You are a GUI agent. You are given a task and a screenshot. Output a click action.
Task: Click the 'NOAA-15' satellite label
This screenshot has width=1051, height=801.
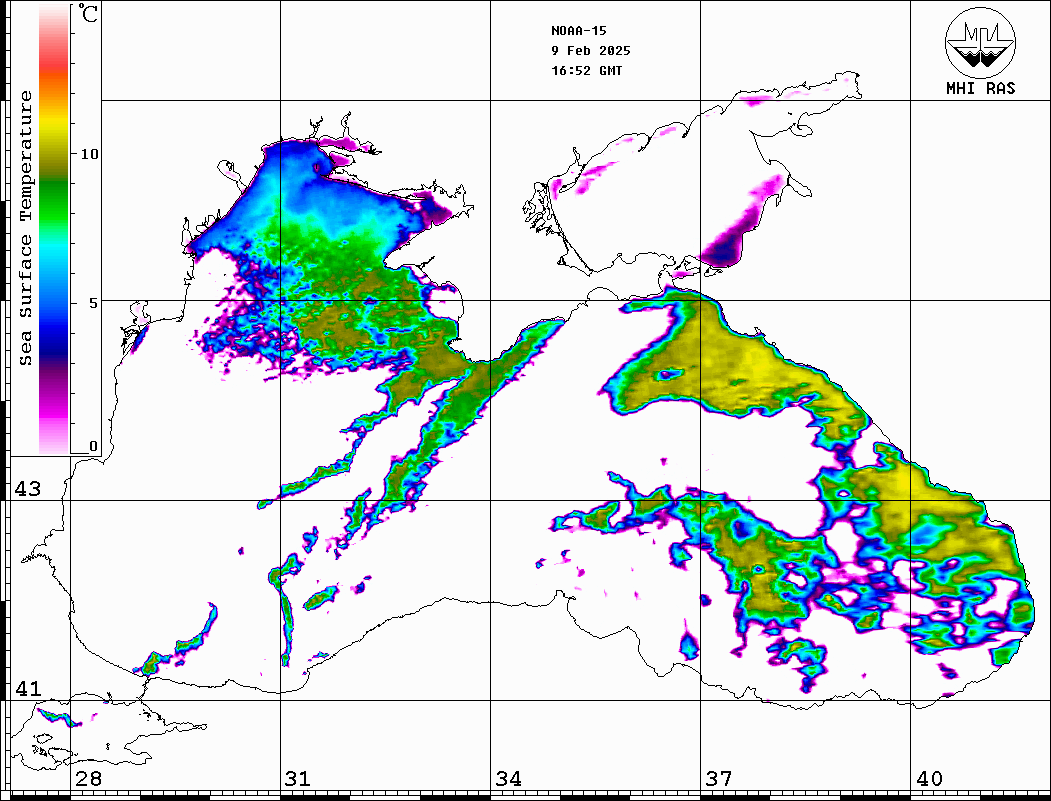[578, 31]
